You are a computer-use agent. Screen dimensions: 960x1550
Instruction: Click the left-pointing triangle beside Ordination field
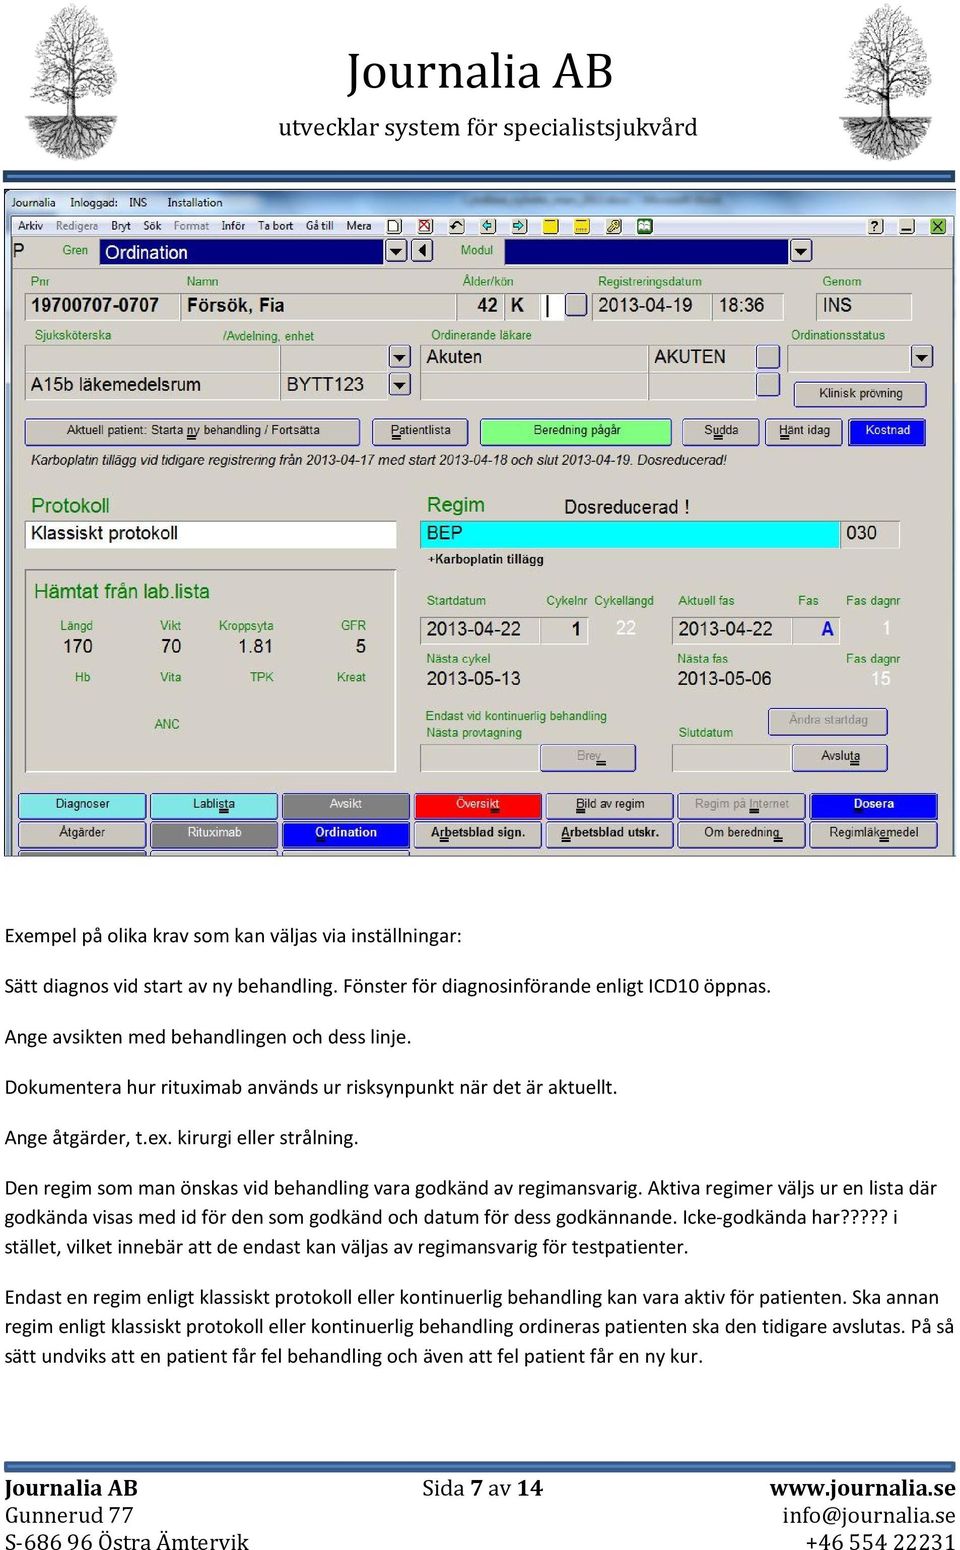(422, 250)
